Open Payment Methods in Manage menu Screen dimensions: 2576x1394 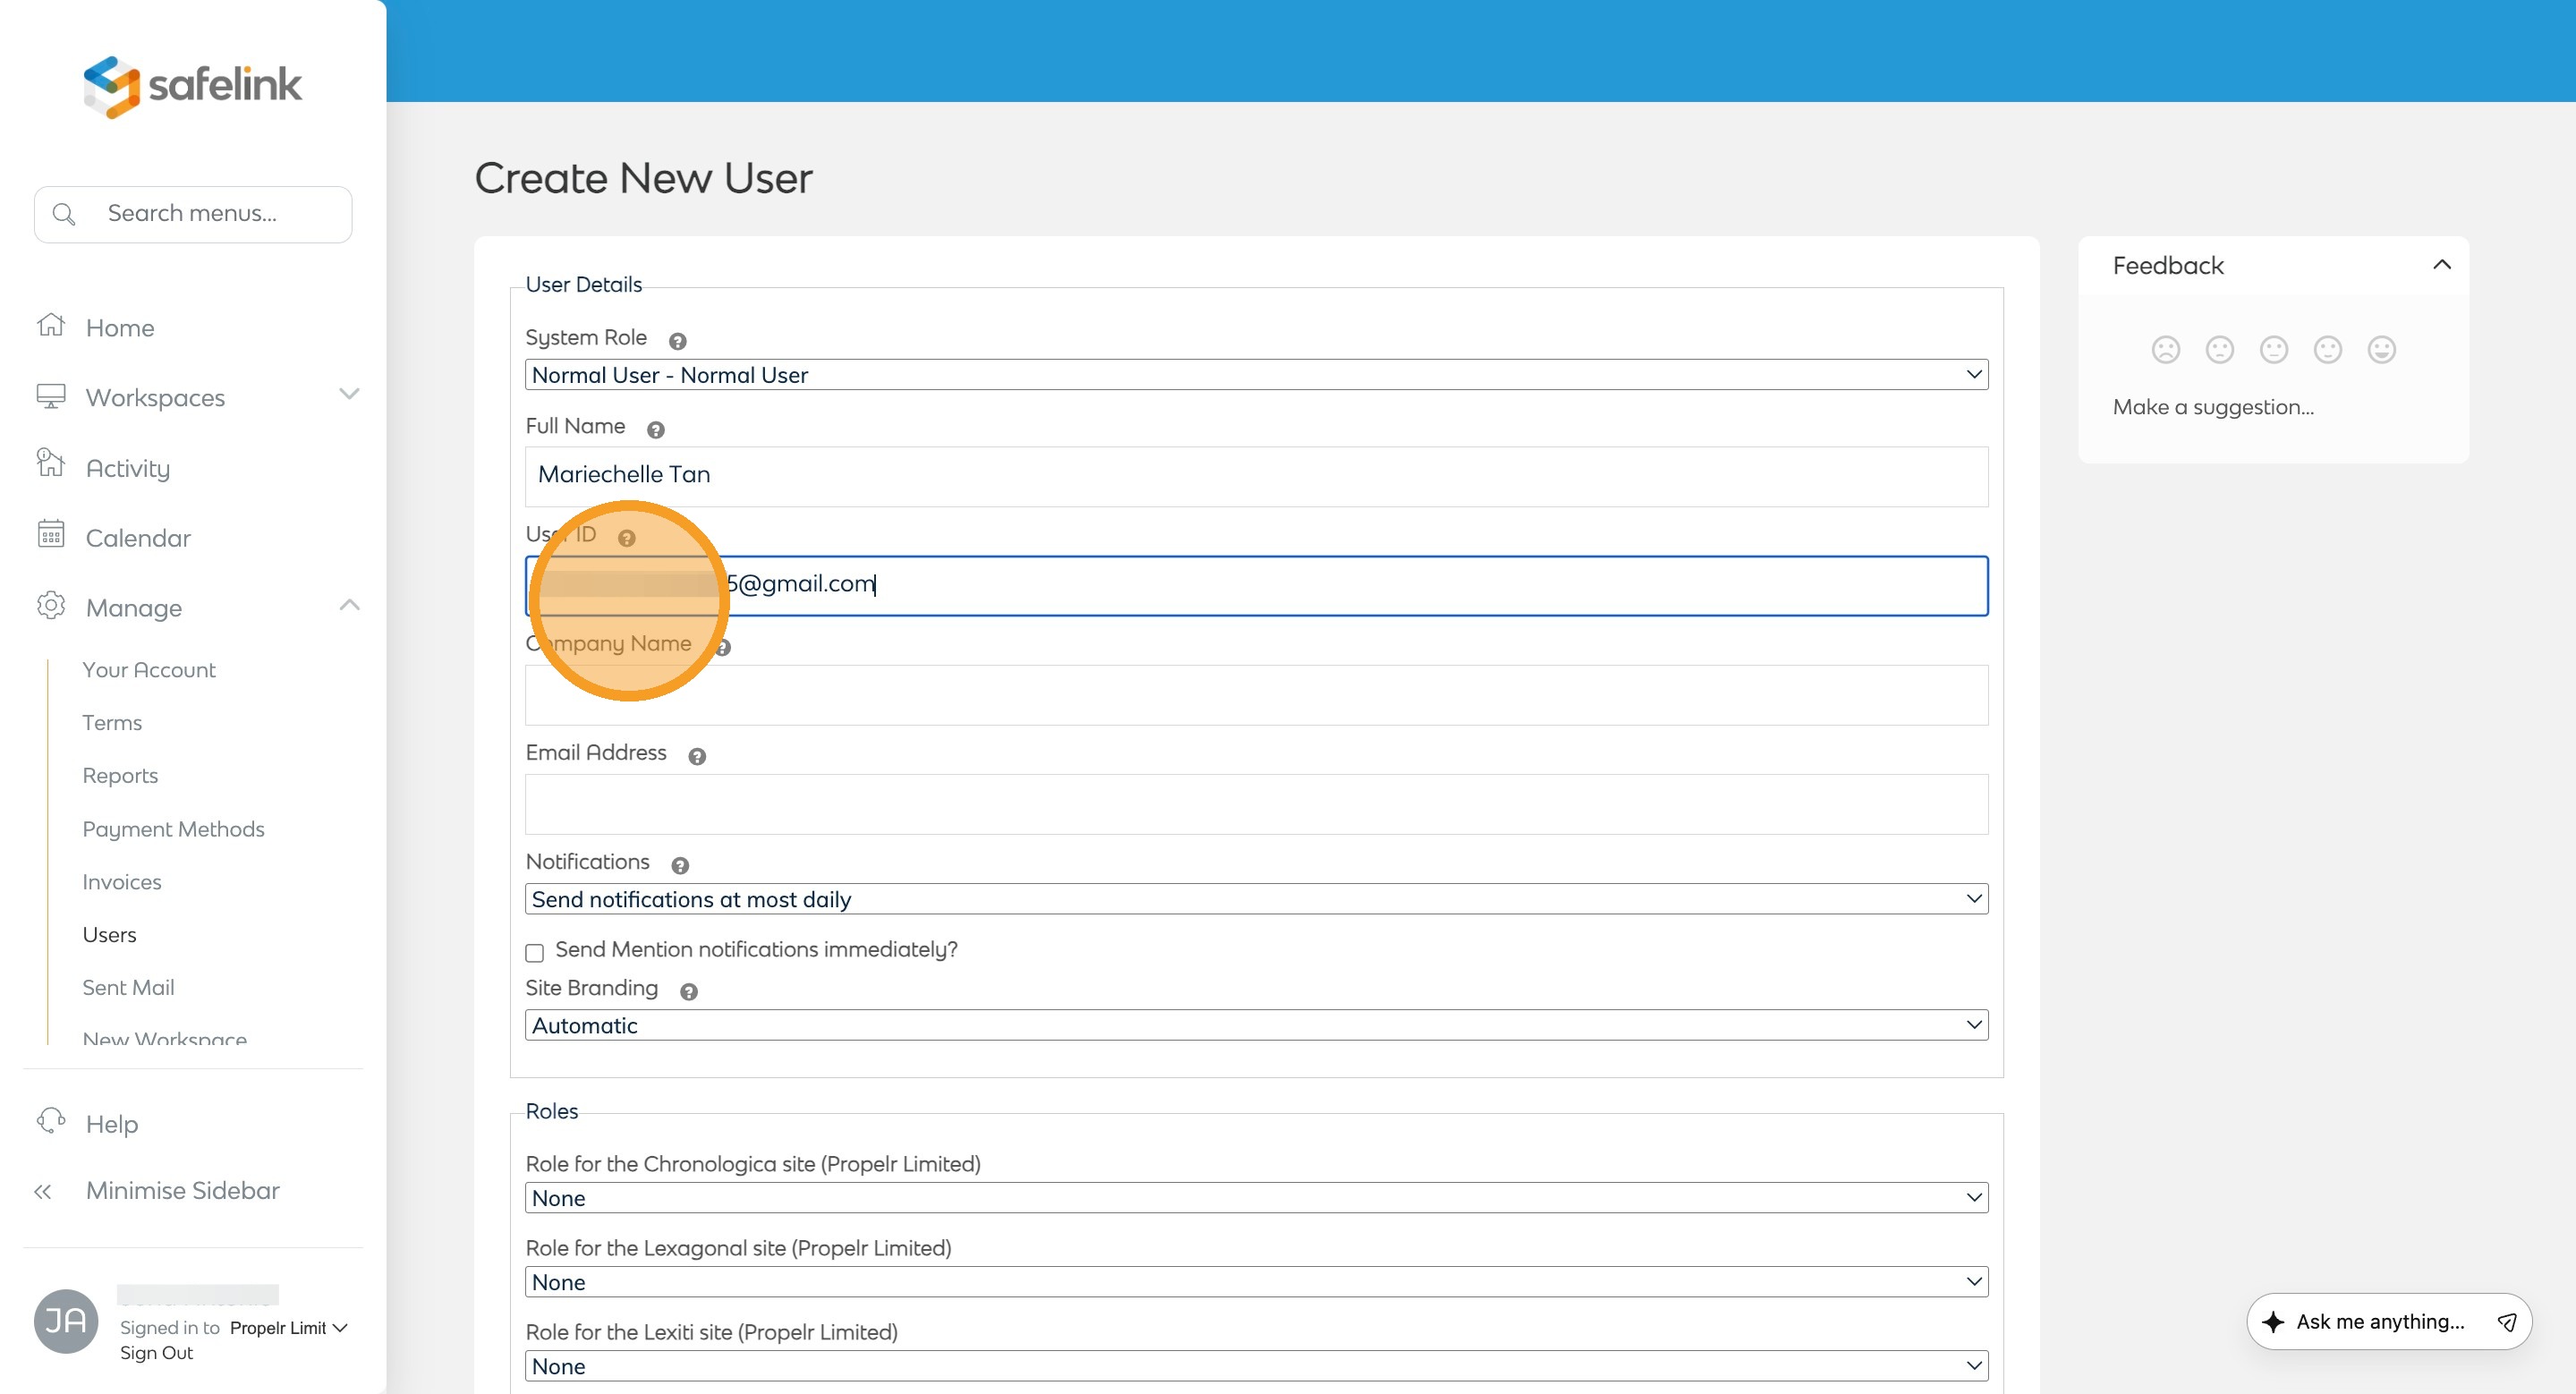pos(173,829)
